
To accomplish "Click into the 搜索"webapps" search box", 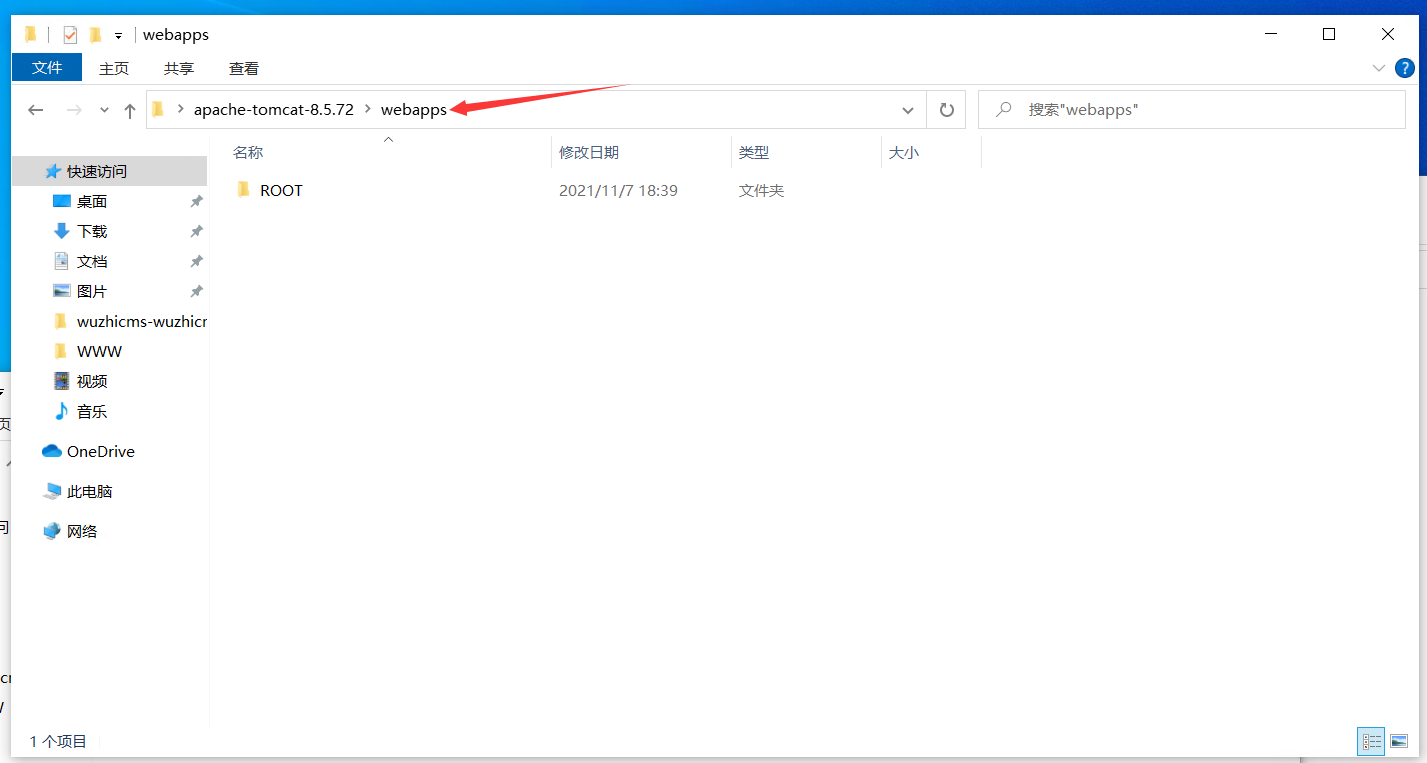I will coord(1192,110).
